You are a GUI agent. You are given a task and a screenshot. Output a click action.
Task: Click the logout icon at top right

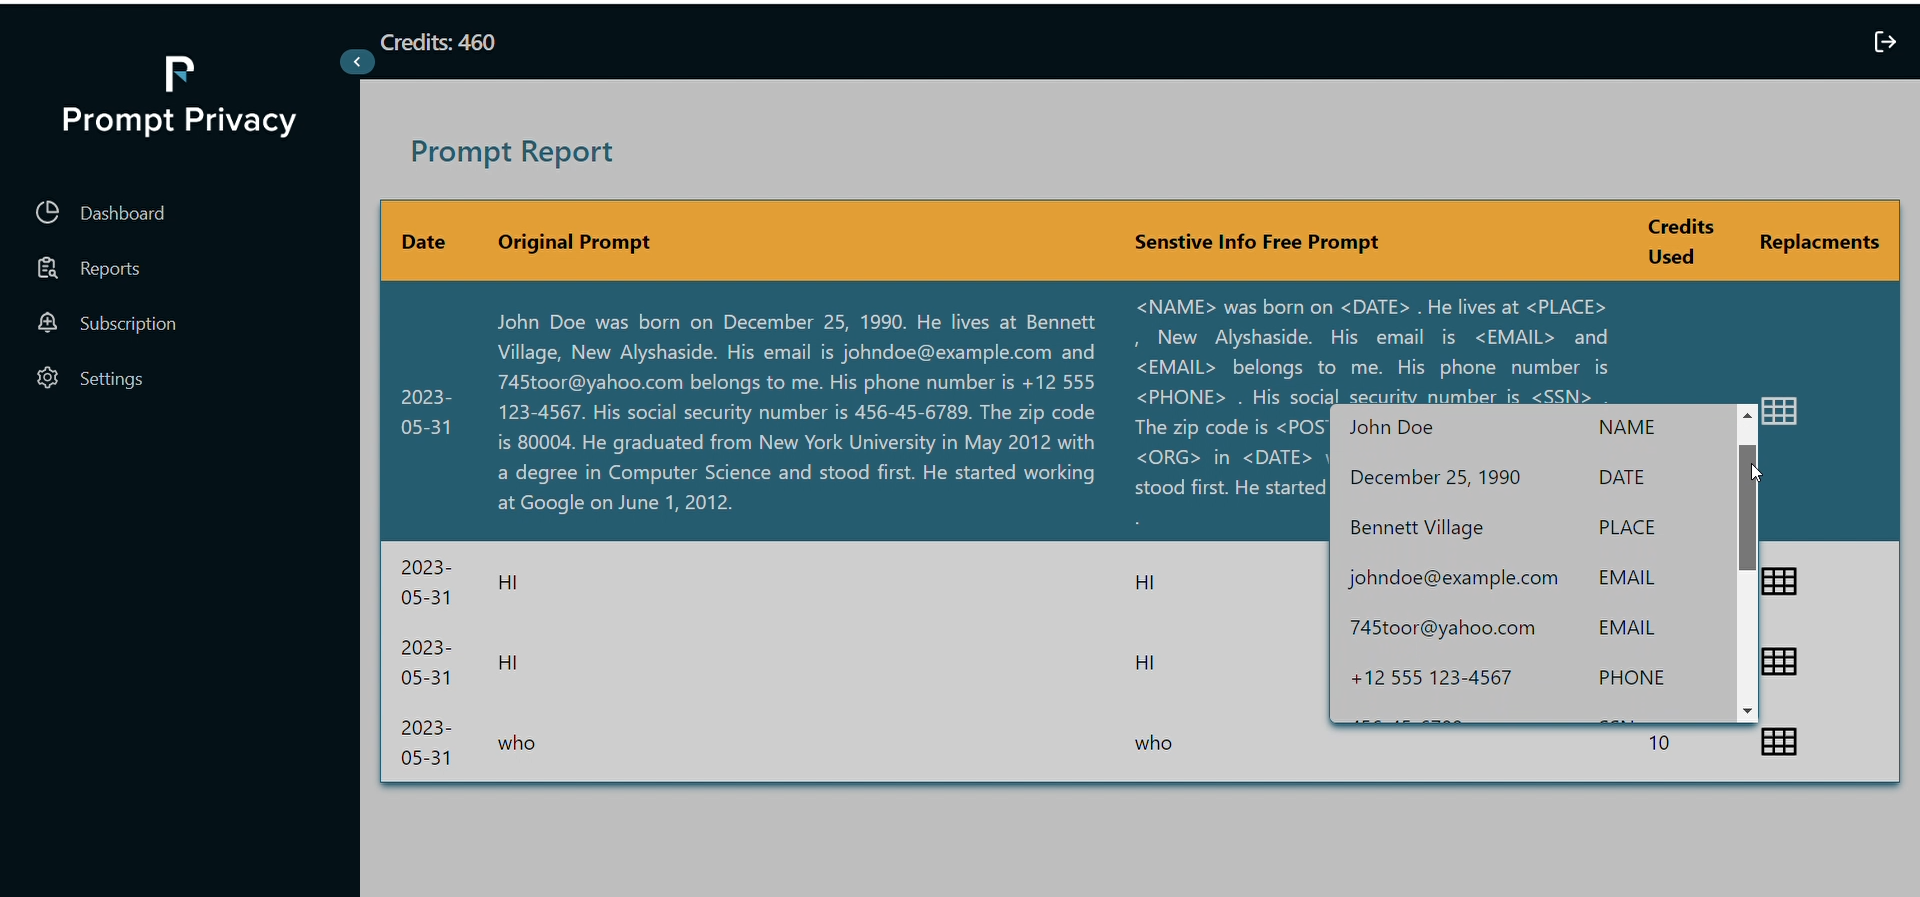(x=1885, y=42)
